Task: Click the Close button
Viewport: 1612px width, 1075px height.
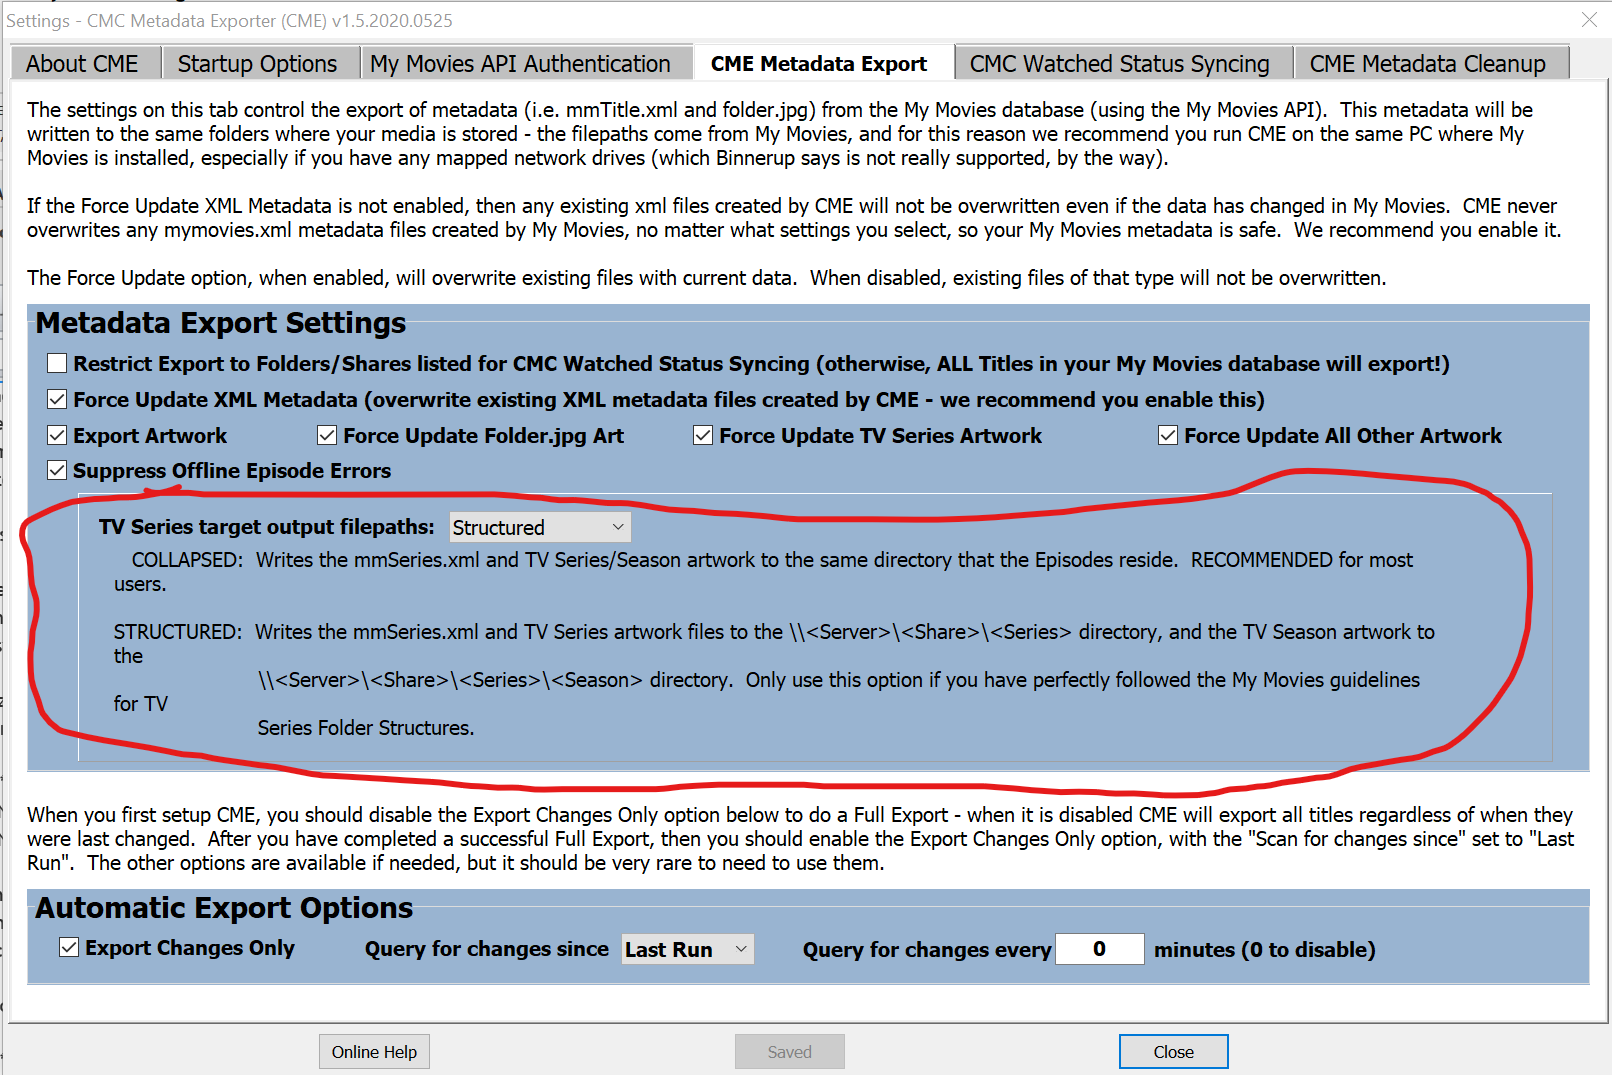Action: click(x=1174, y=1052)
